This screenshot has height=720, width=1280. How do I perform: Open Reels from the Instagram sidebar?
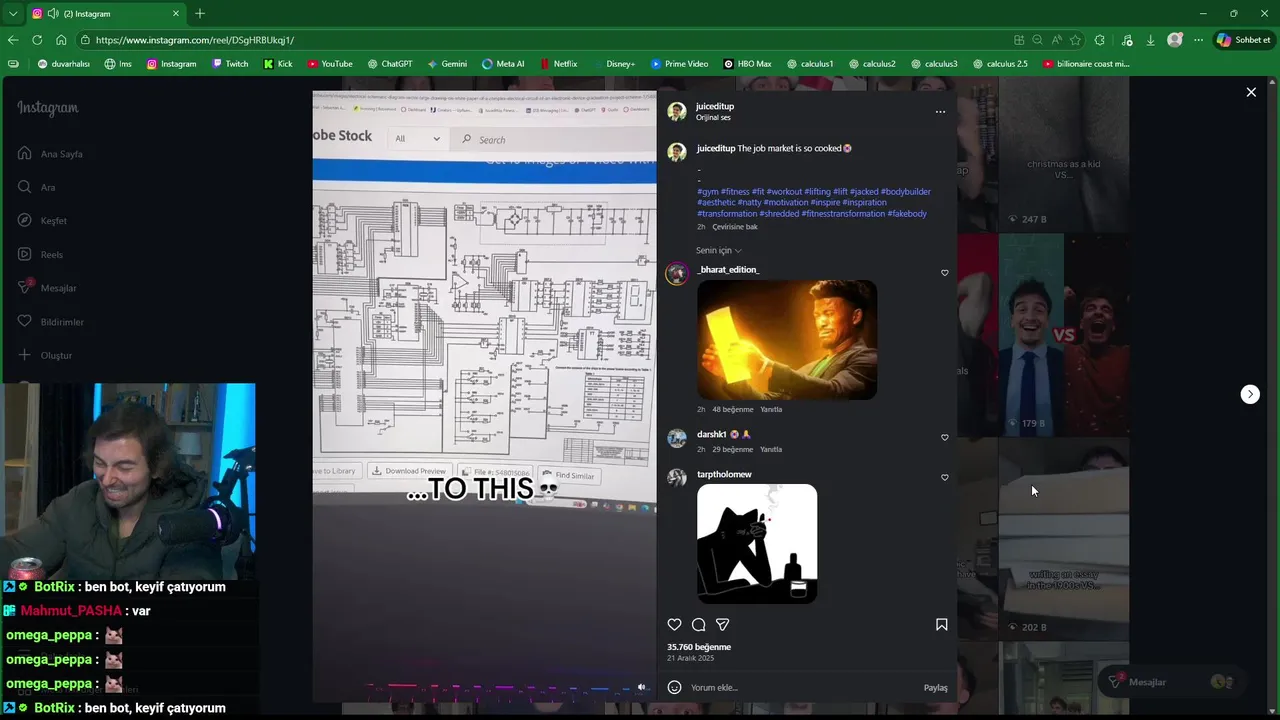click(40, 254)
